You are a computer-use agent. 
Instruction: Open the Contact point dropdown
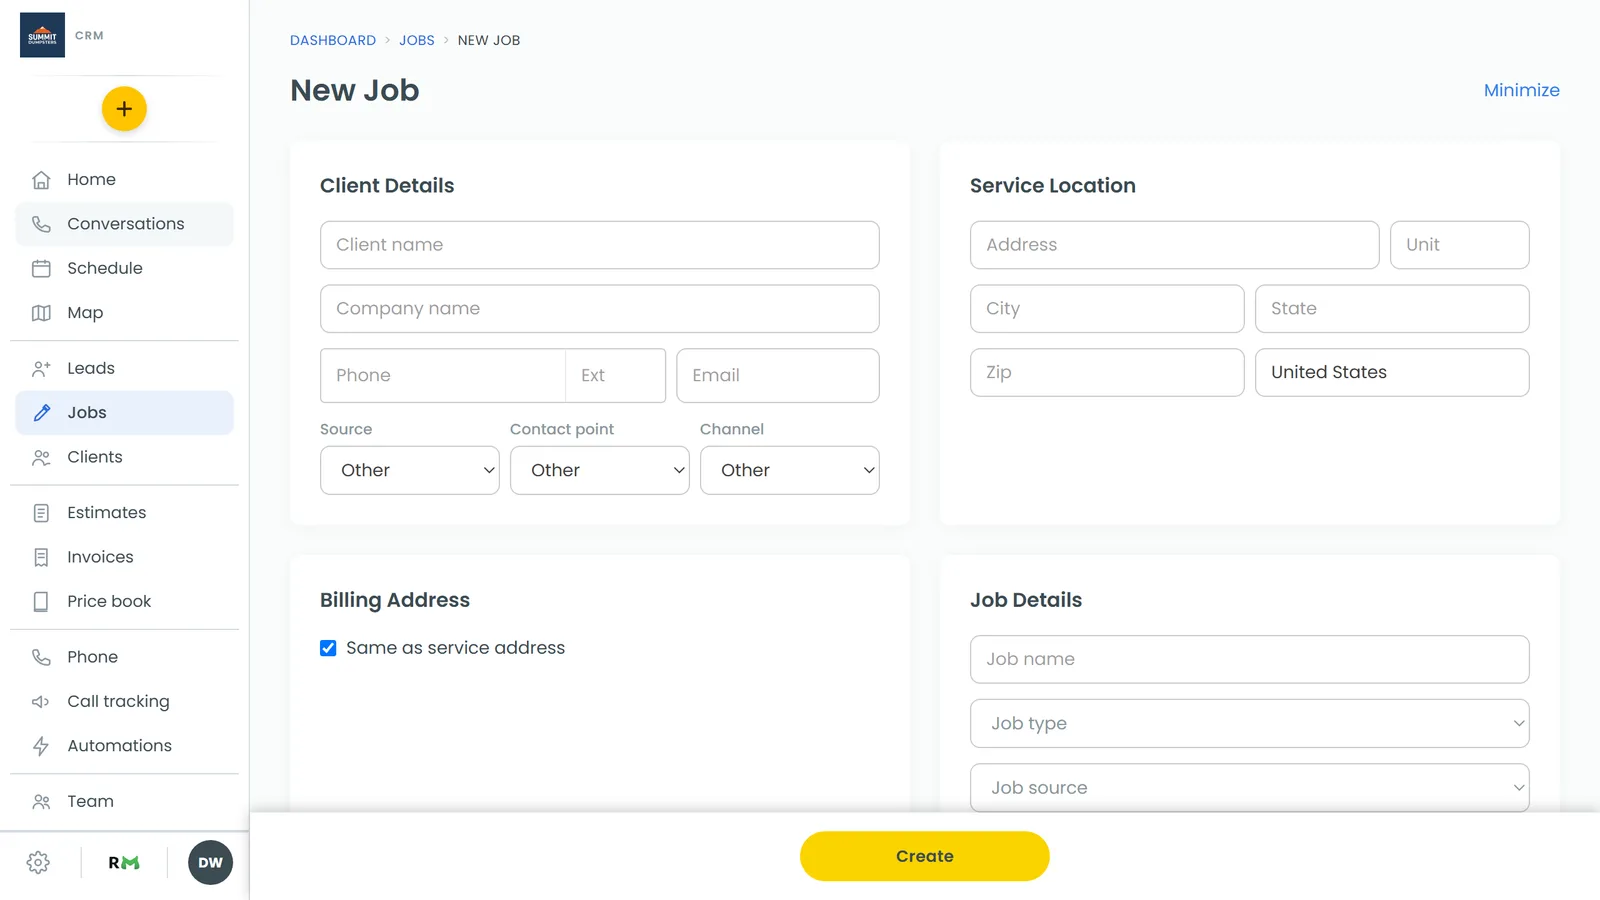click(600, 470)
